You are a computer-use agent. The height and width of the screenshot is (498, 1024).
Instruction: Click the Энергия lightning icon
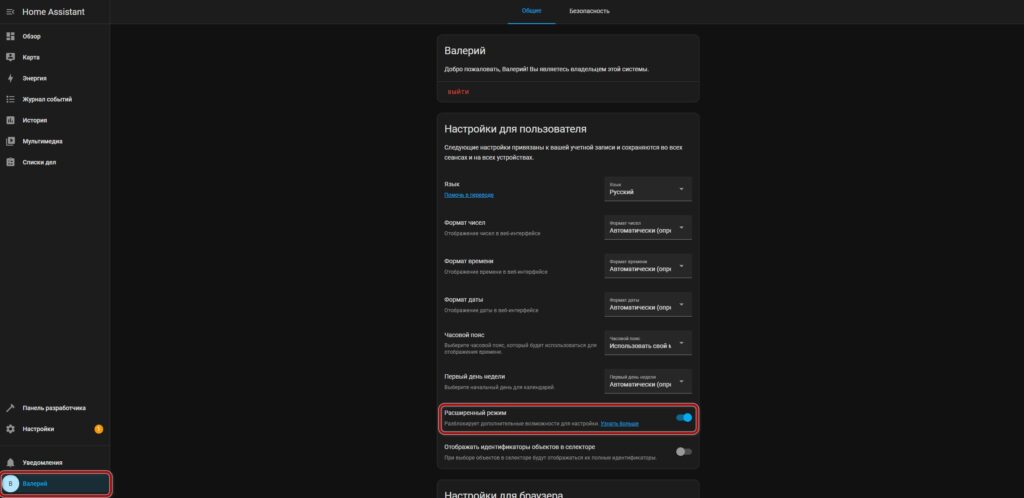coord(10,78)
